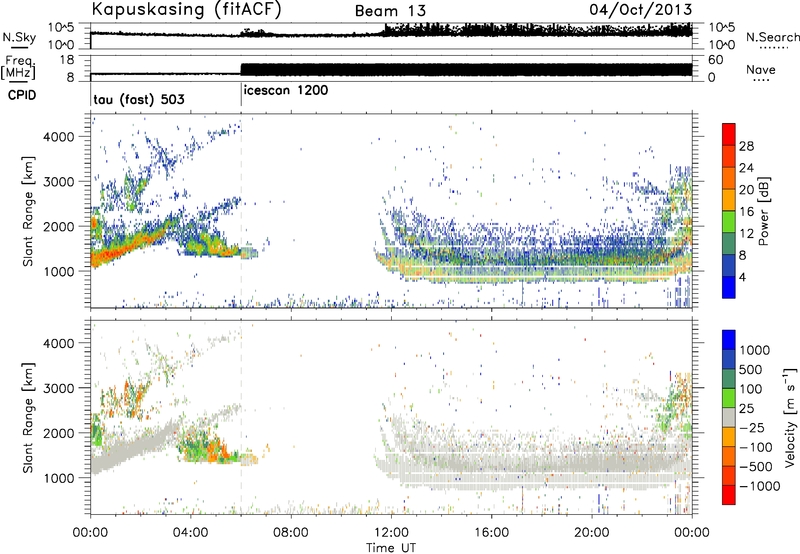The width and height of the screenshot is (800, 554).
Task: Click the 08:00 time tick label
Action: (291, 533)
